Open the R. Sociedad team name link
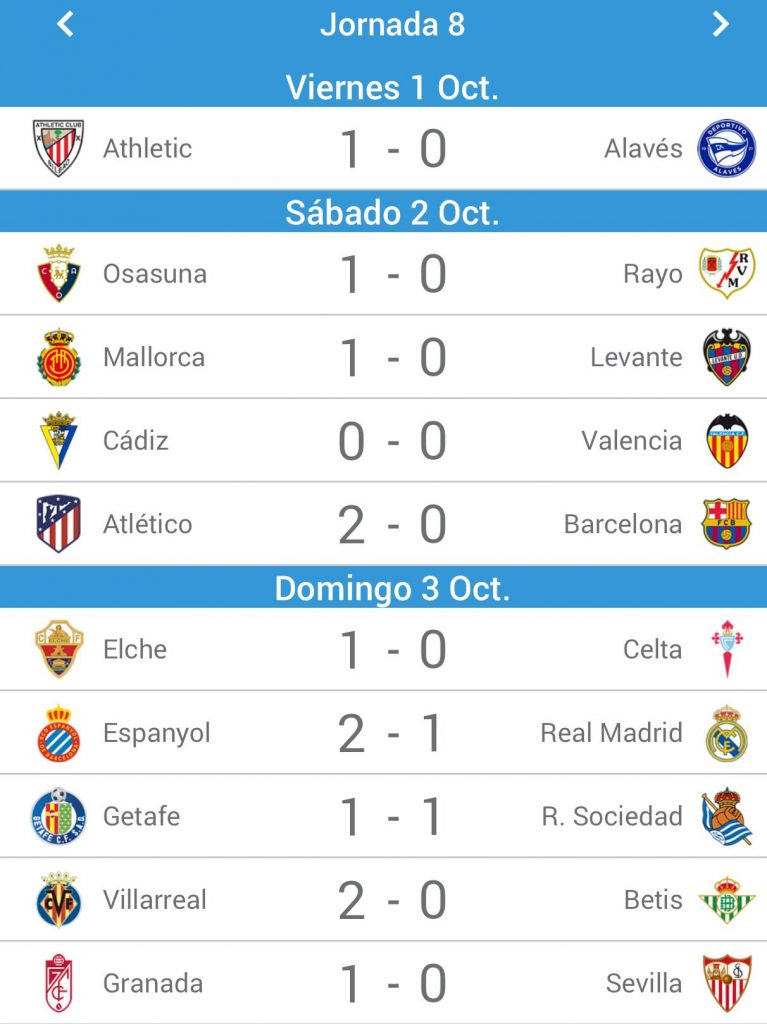 click(612, 816)
